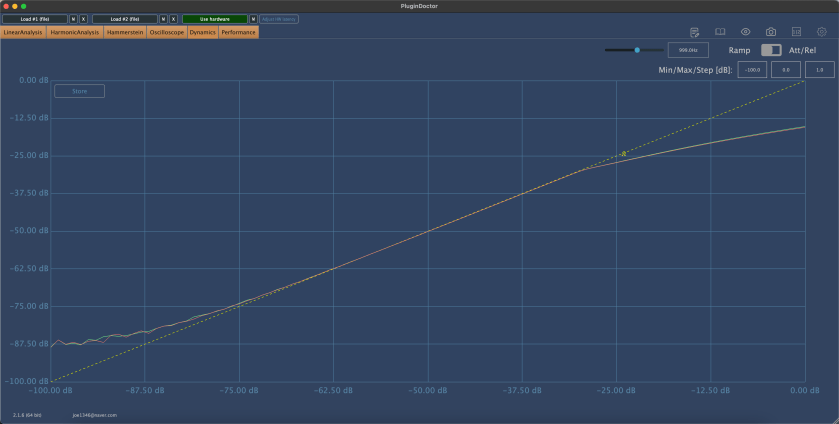Click the X button beside Load #1
This screenshot has height=424, width=839.
[x=83, y=19]
